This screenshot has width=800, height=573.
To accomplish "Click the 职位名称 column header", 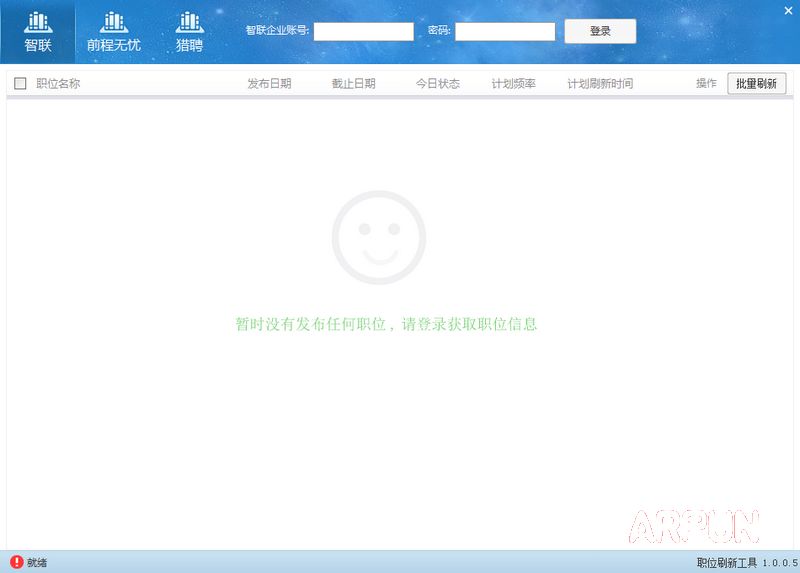I will [58, 84].
